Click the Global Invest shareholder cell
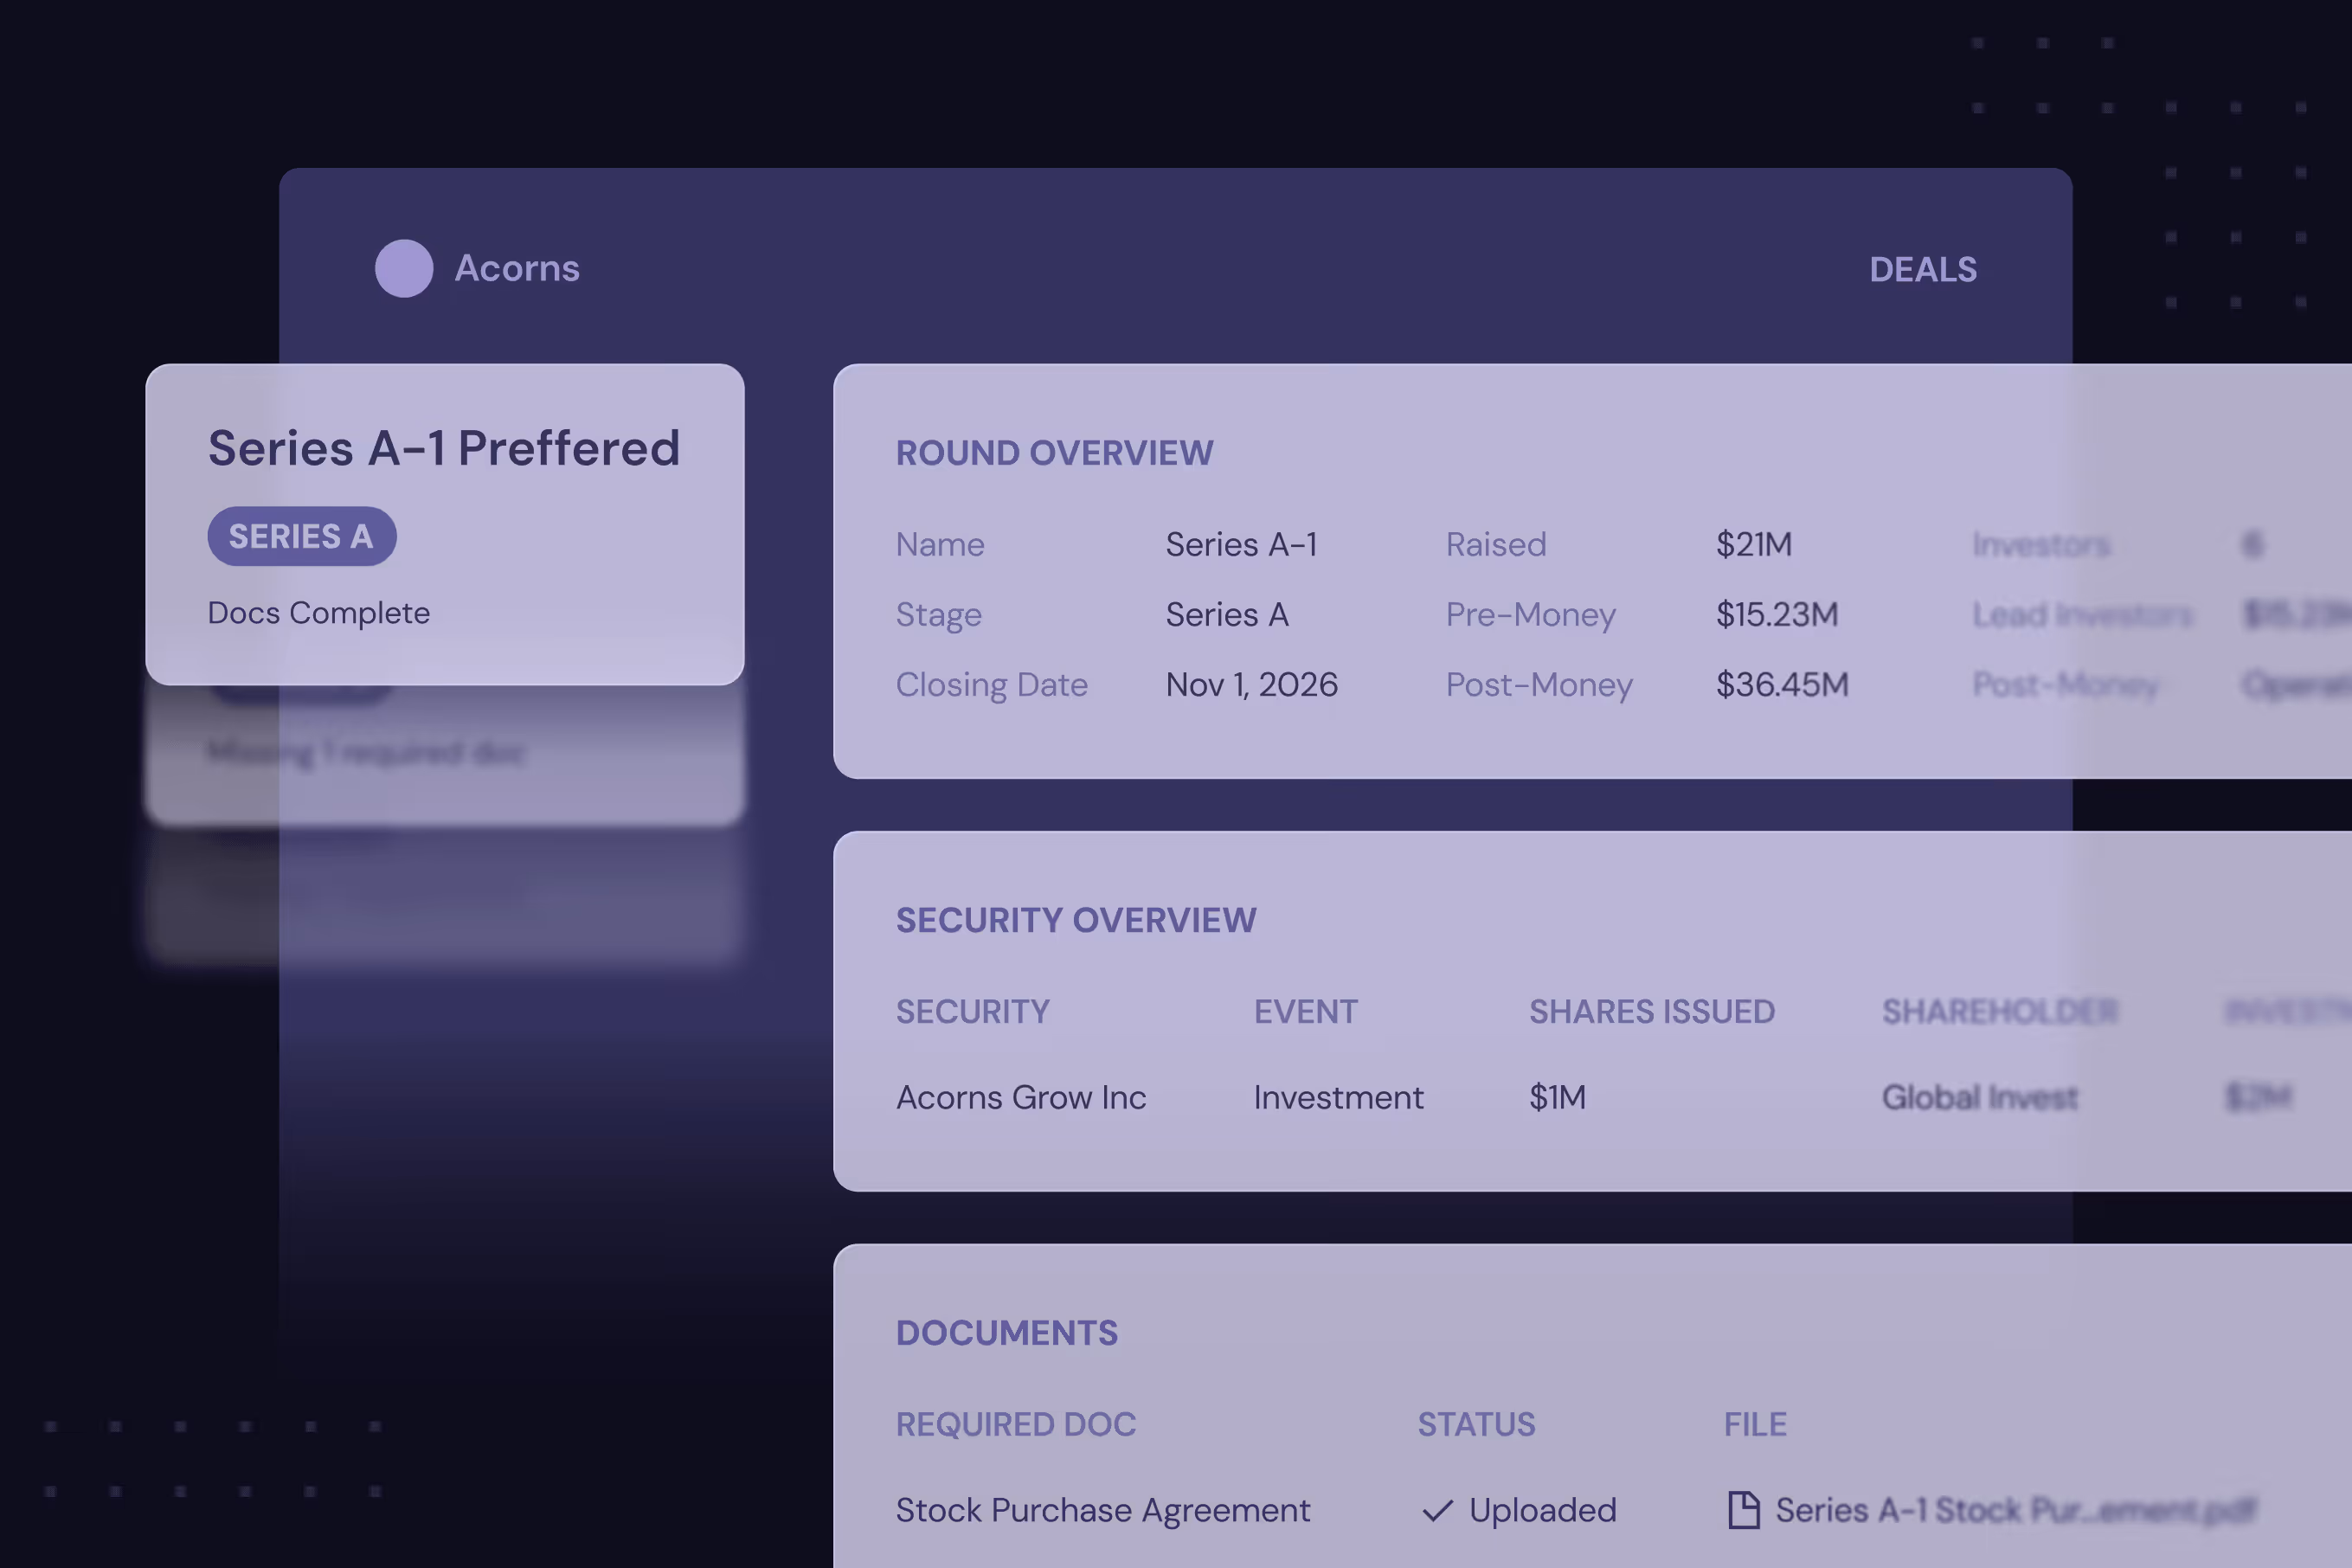 1979,1097
